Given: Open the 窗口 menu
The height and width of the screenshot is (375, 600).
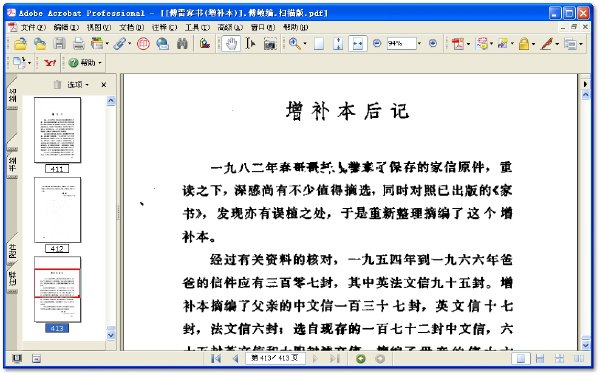Looking at the screenshot, I should 263,28.
